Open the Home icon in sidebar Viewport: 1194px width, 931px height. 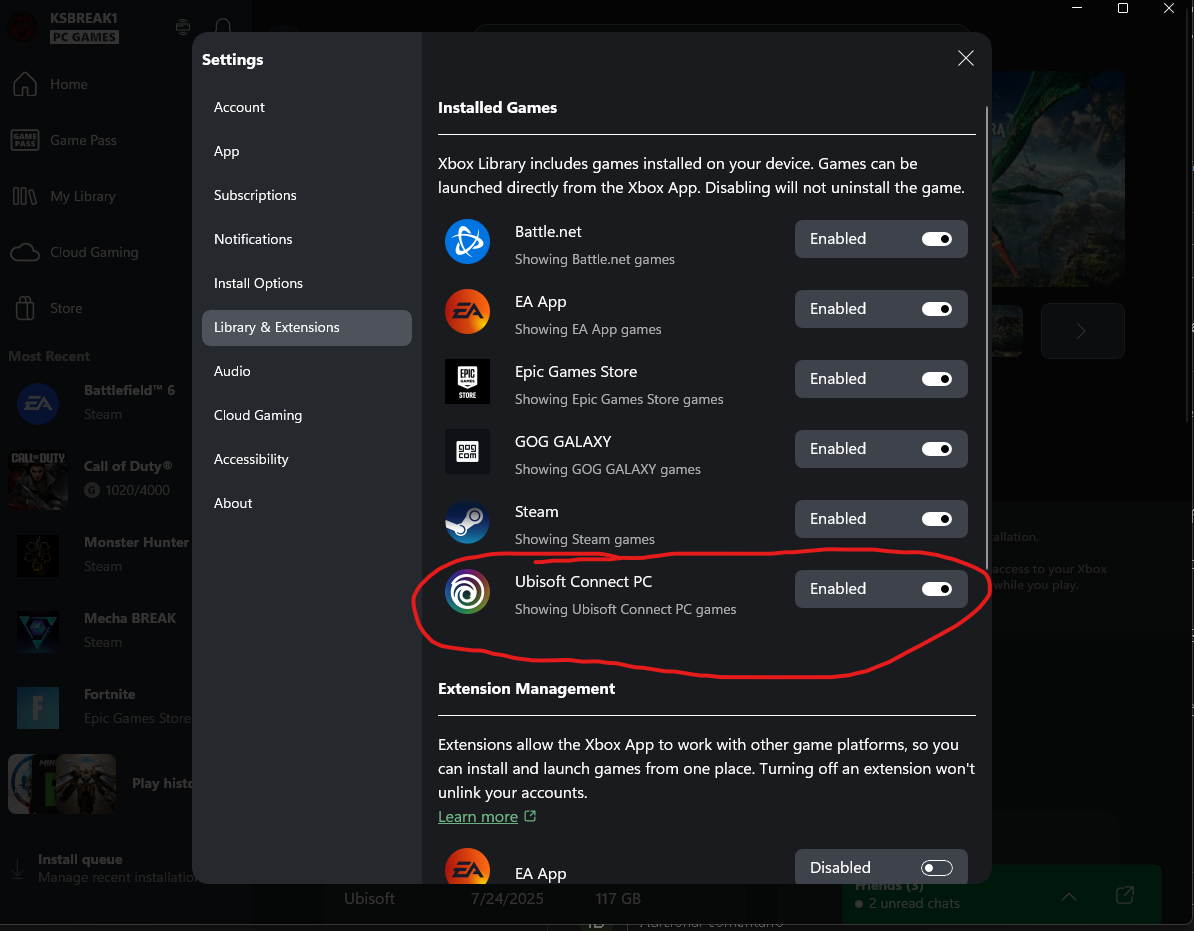(25, 84)
